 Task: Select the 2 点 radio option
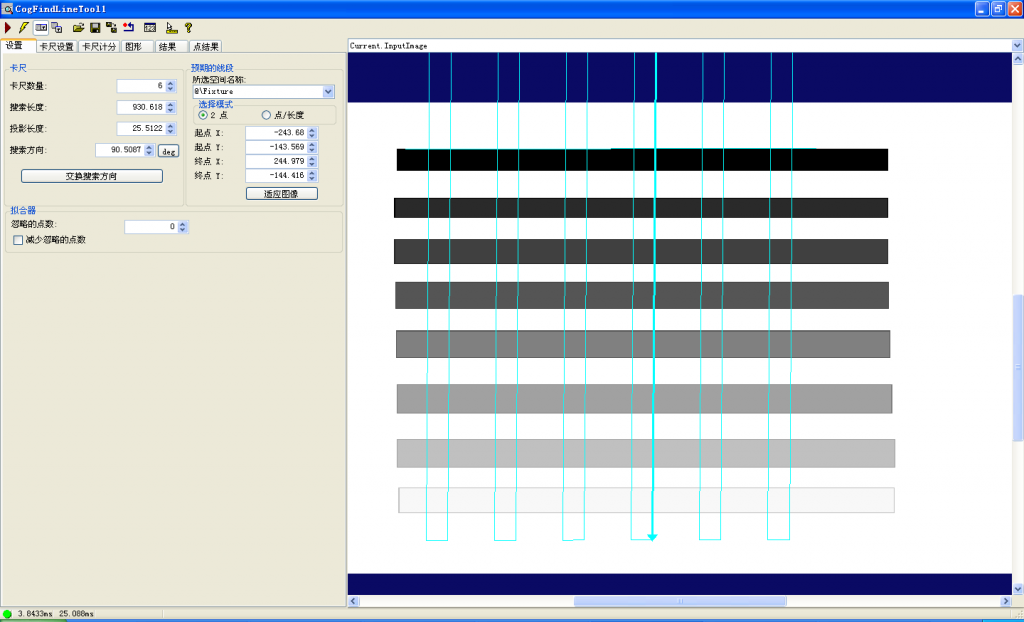[203, 115]
